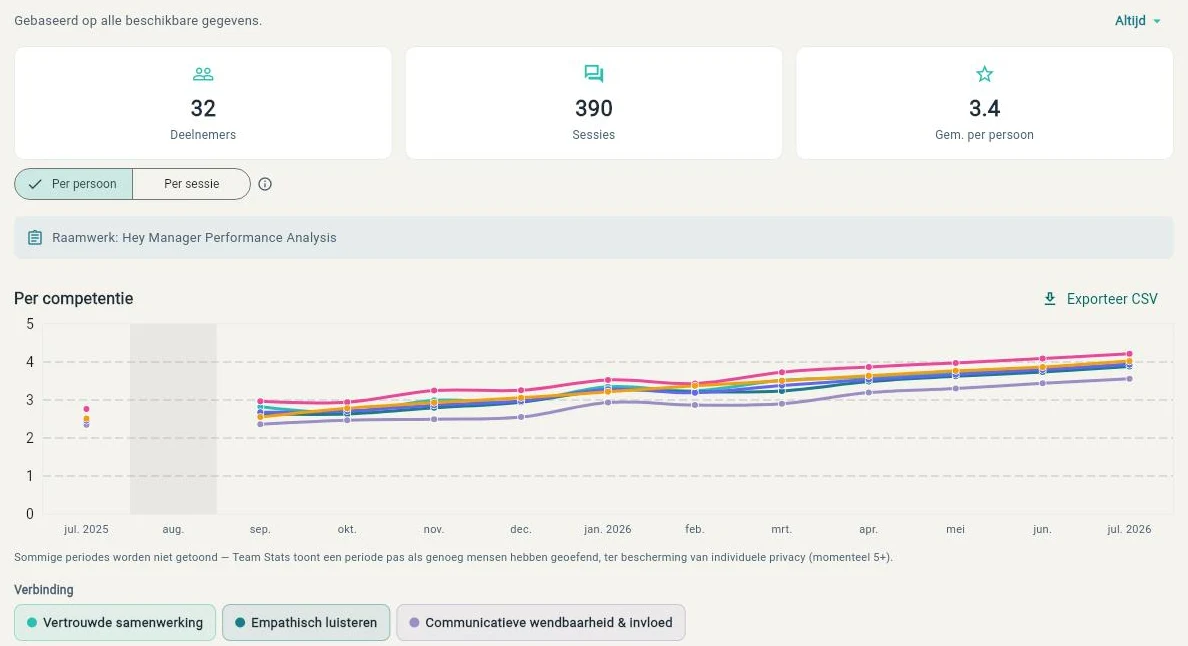Click the pink data point at nov.

point(434,391)
